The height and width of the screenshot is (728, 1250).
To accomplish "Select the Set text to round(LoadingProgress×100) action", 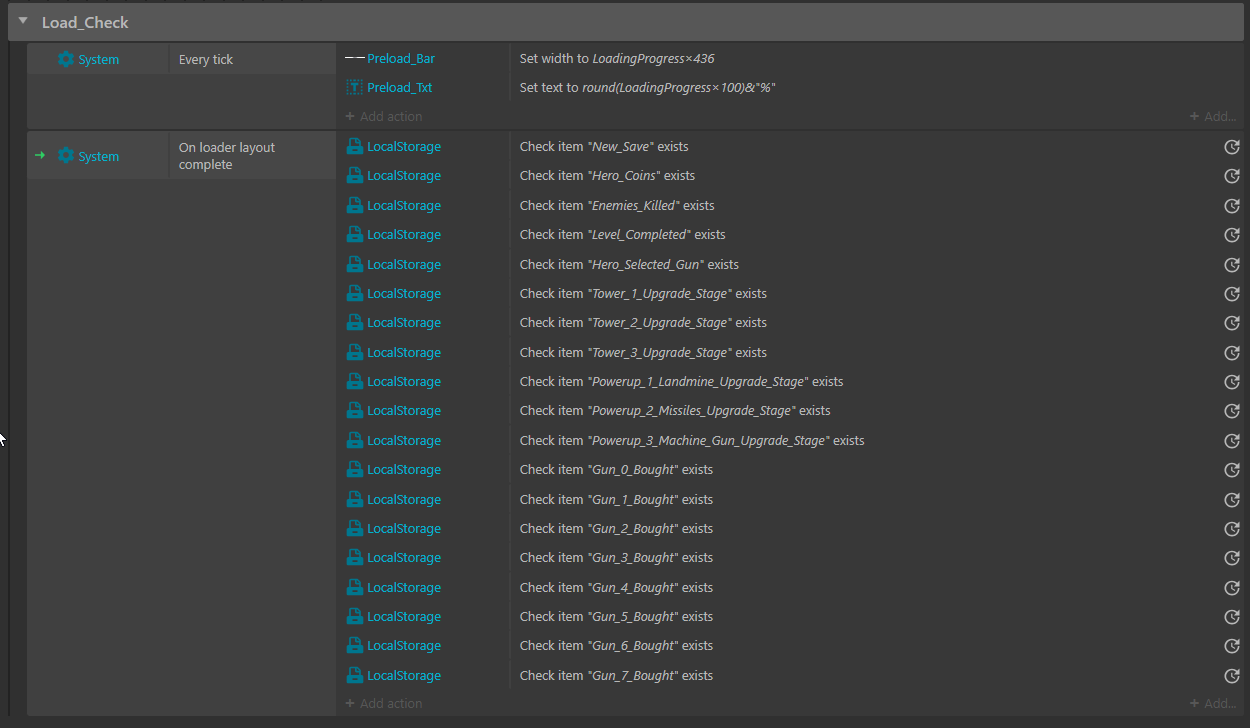I will pos(648,88).
